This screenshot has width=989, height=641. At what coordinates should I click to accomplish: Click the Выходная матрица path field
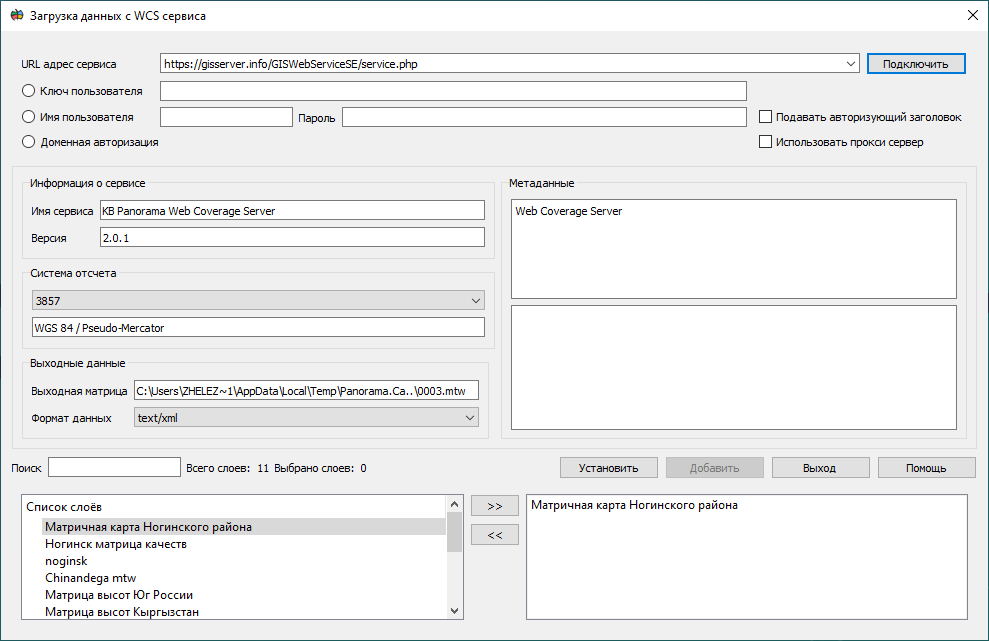(x=307, y=391)
